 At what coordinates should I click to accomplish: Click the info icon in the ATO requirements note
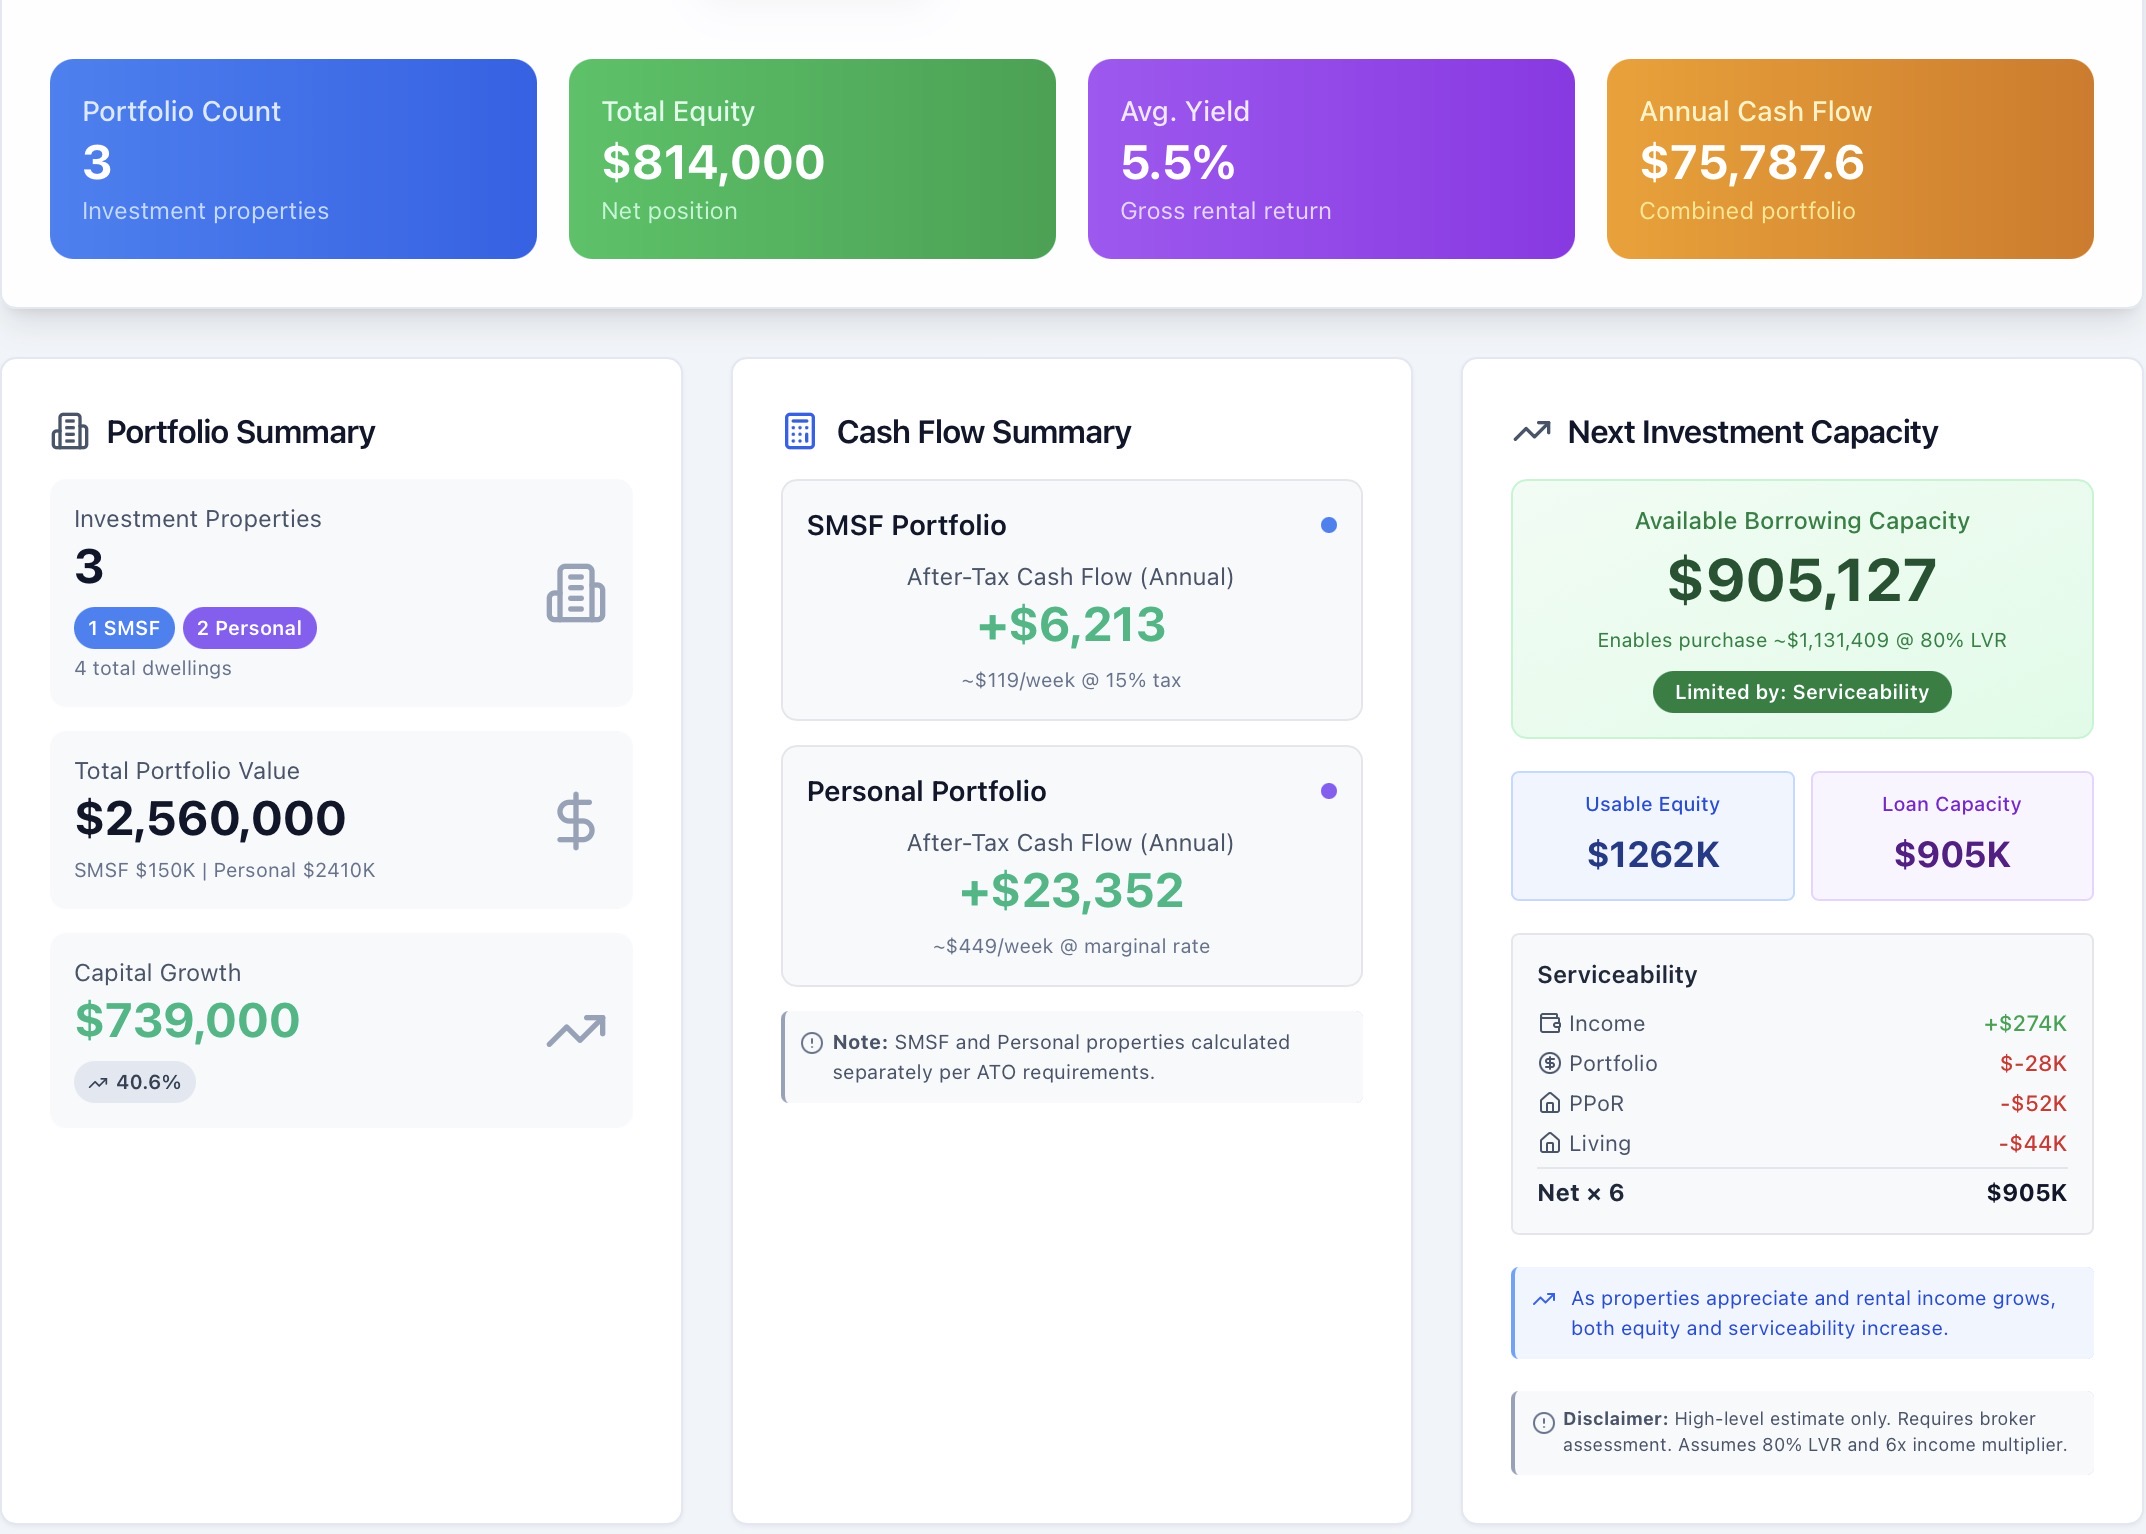coord(812,1042)
